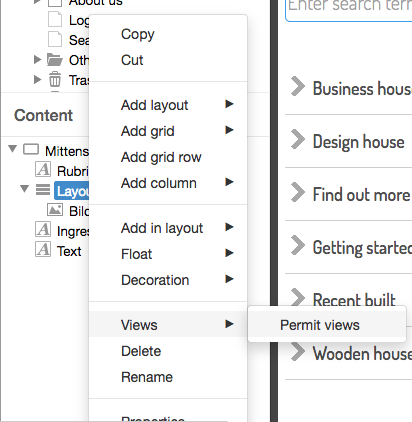412x422 pixels.
Task: Click the open folder icon beside Oth
Action: pyautogui.click(x=55, y=60)
